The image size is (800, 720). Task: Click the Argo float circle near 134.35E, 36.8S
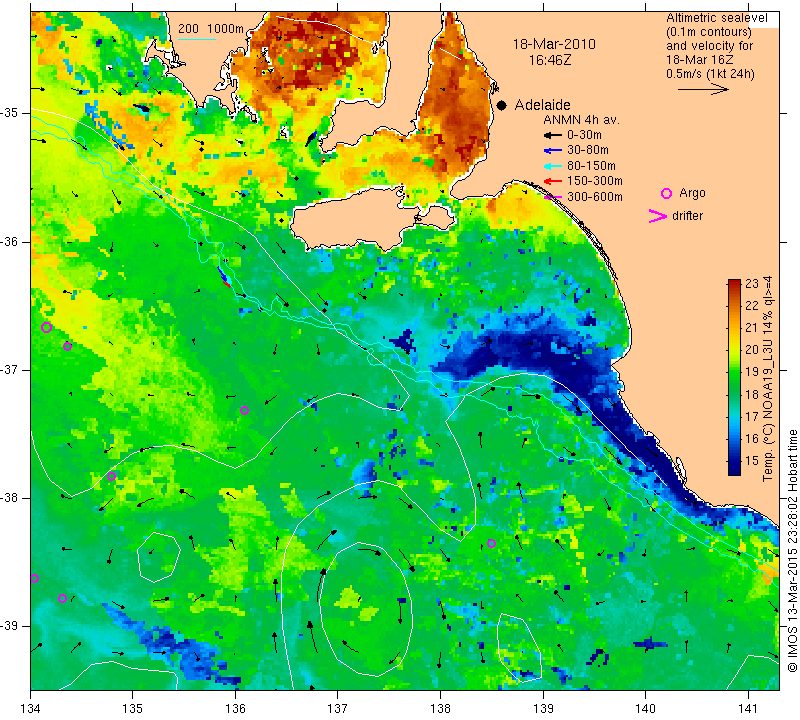pyautogui.click(x=67, y=346)
